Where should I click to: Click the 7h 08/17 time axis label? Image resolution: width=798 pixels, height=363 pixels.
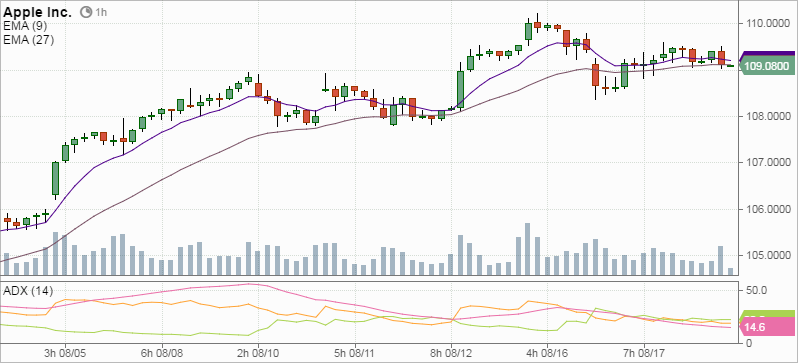[644, 352]
